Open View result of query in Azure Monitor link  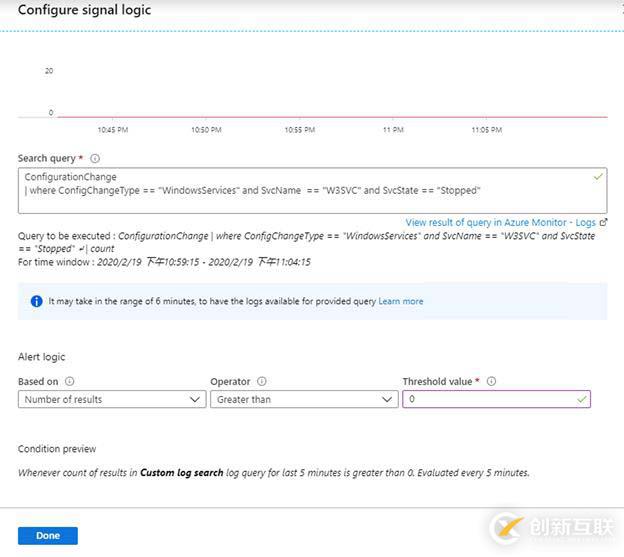pyautogui.click(x=501, y=222)
